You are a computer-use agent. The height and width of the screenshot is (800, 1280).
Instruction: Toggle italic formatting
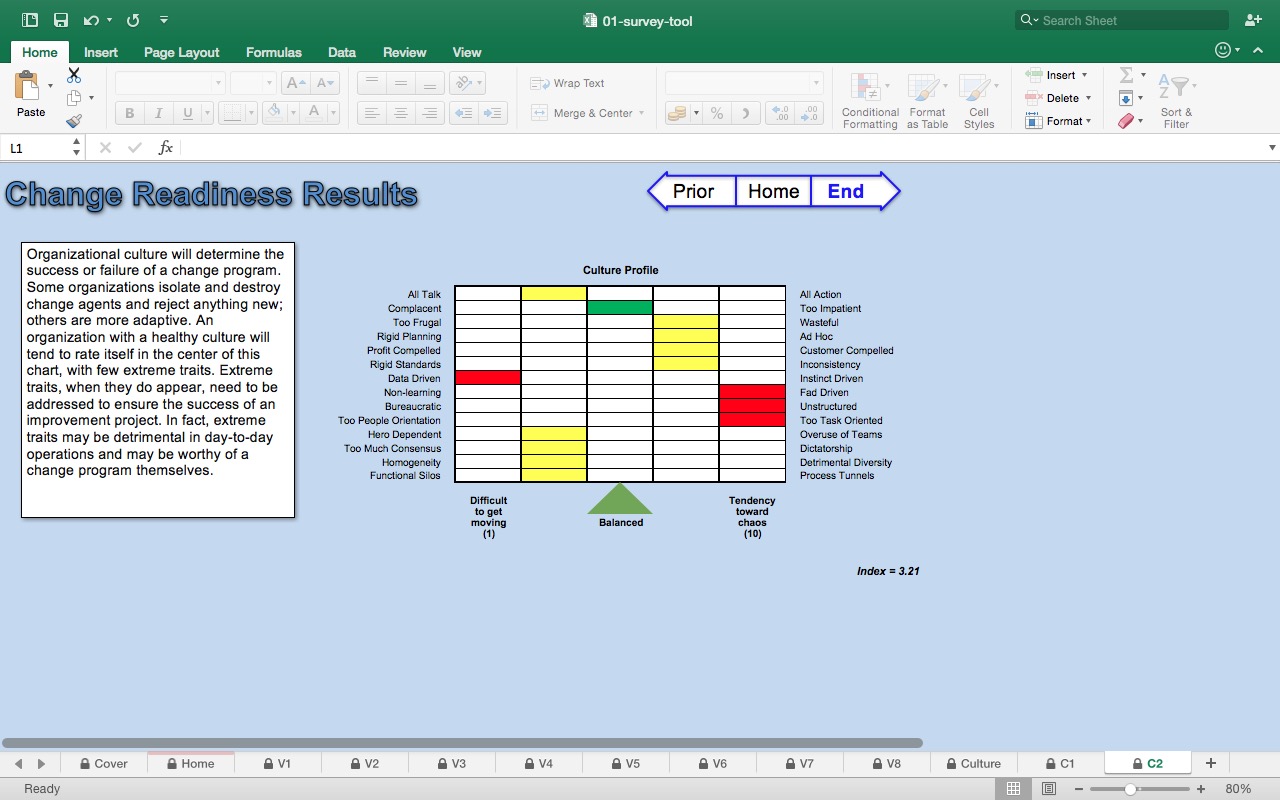(x=158, y=113)
